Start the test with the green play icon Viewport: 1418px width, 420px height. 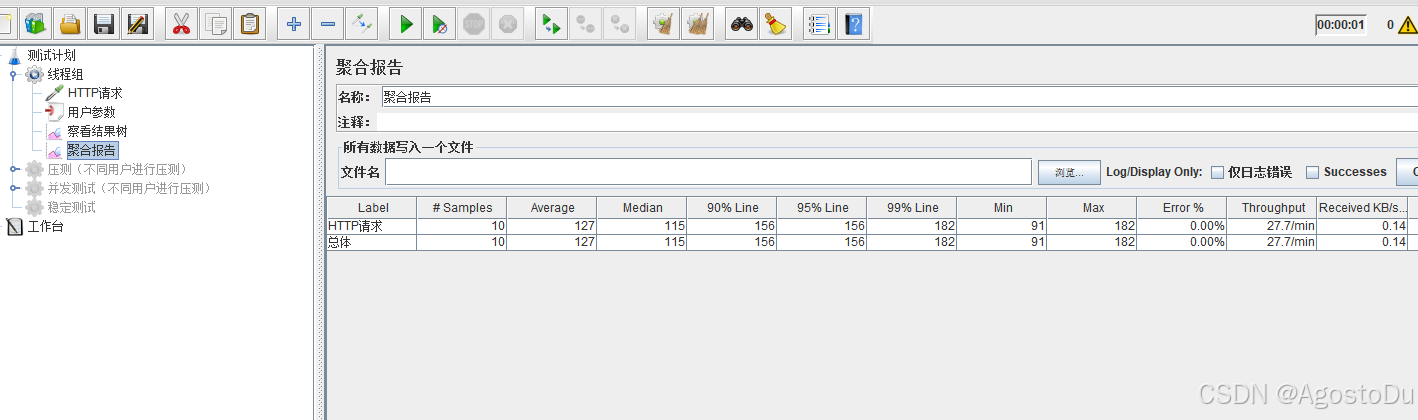[405, 23]
